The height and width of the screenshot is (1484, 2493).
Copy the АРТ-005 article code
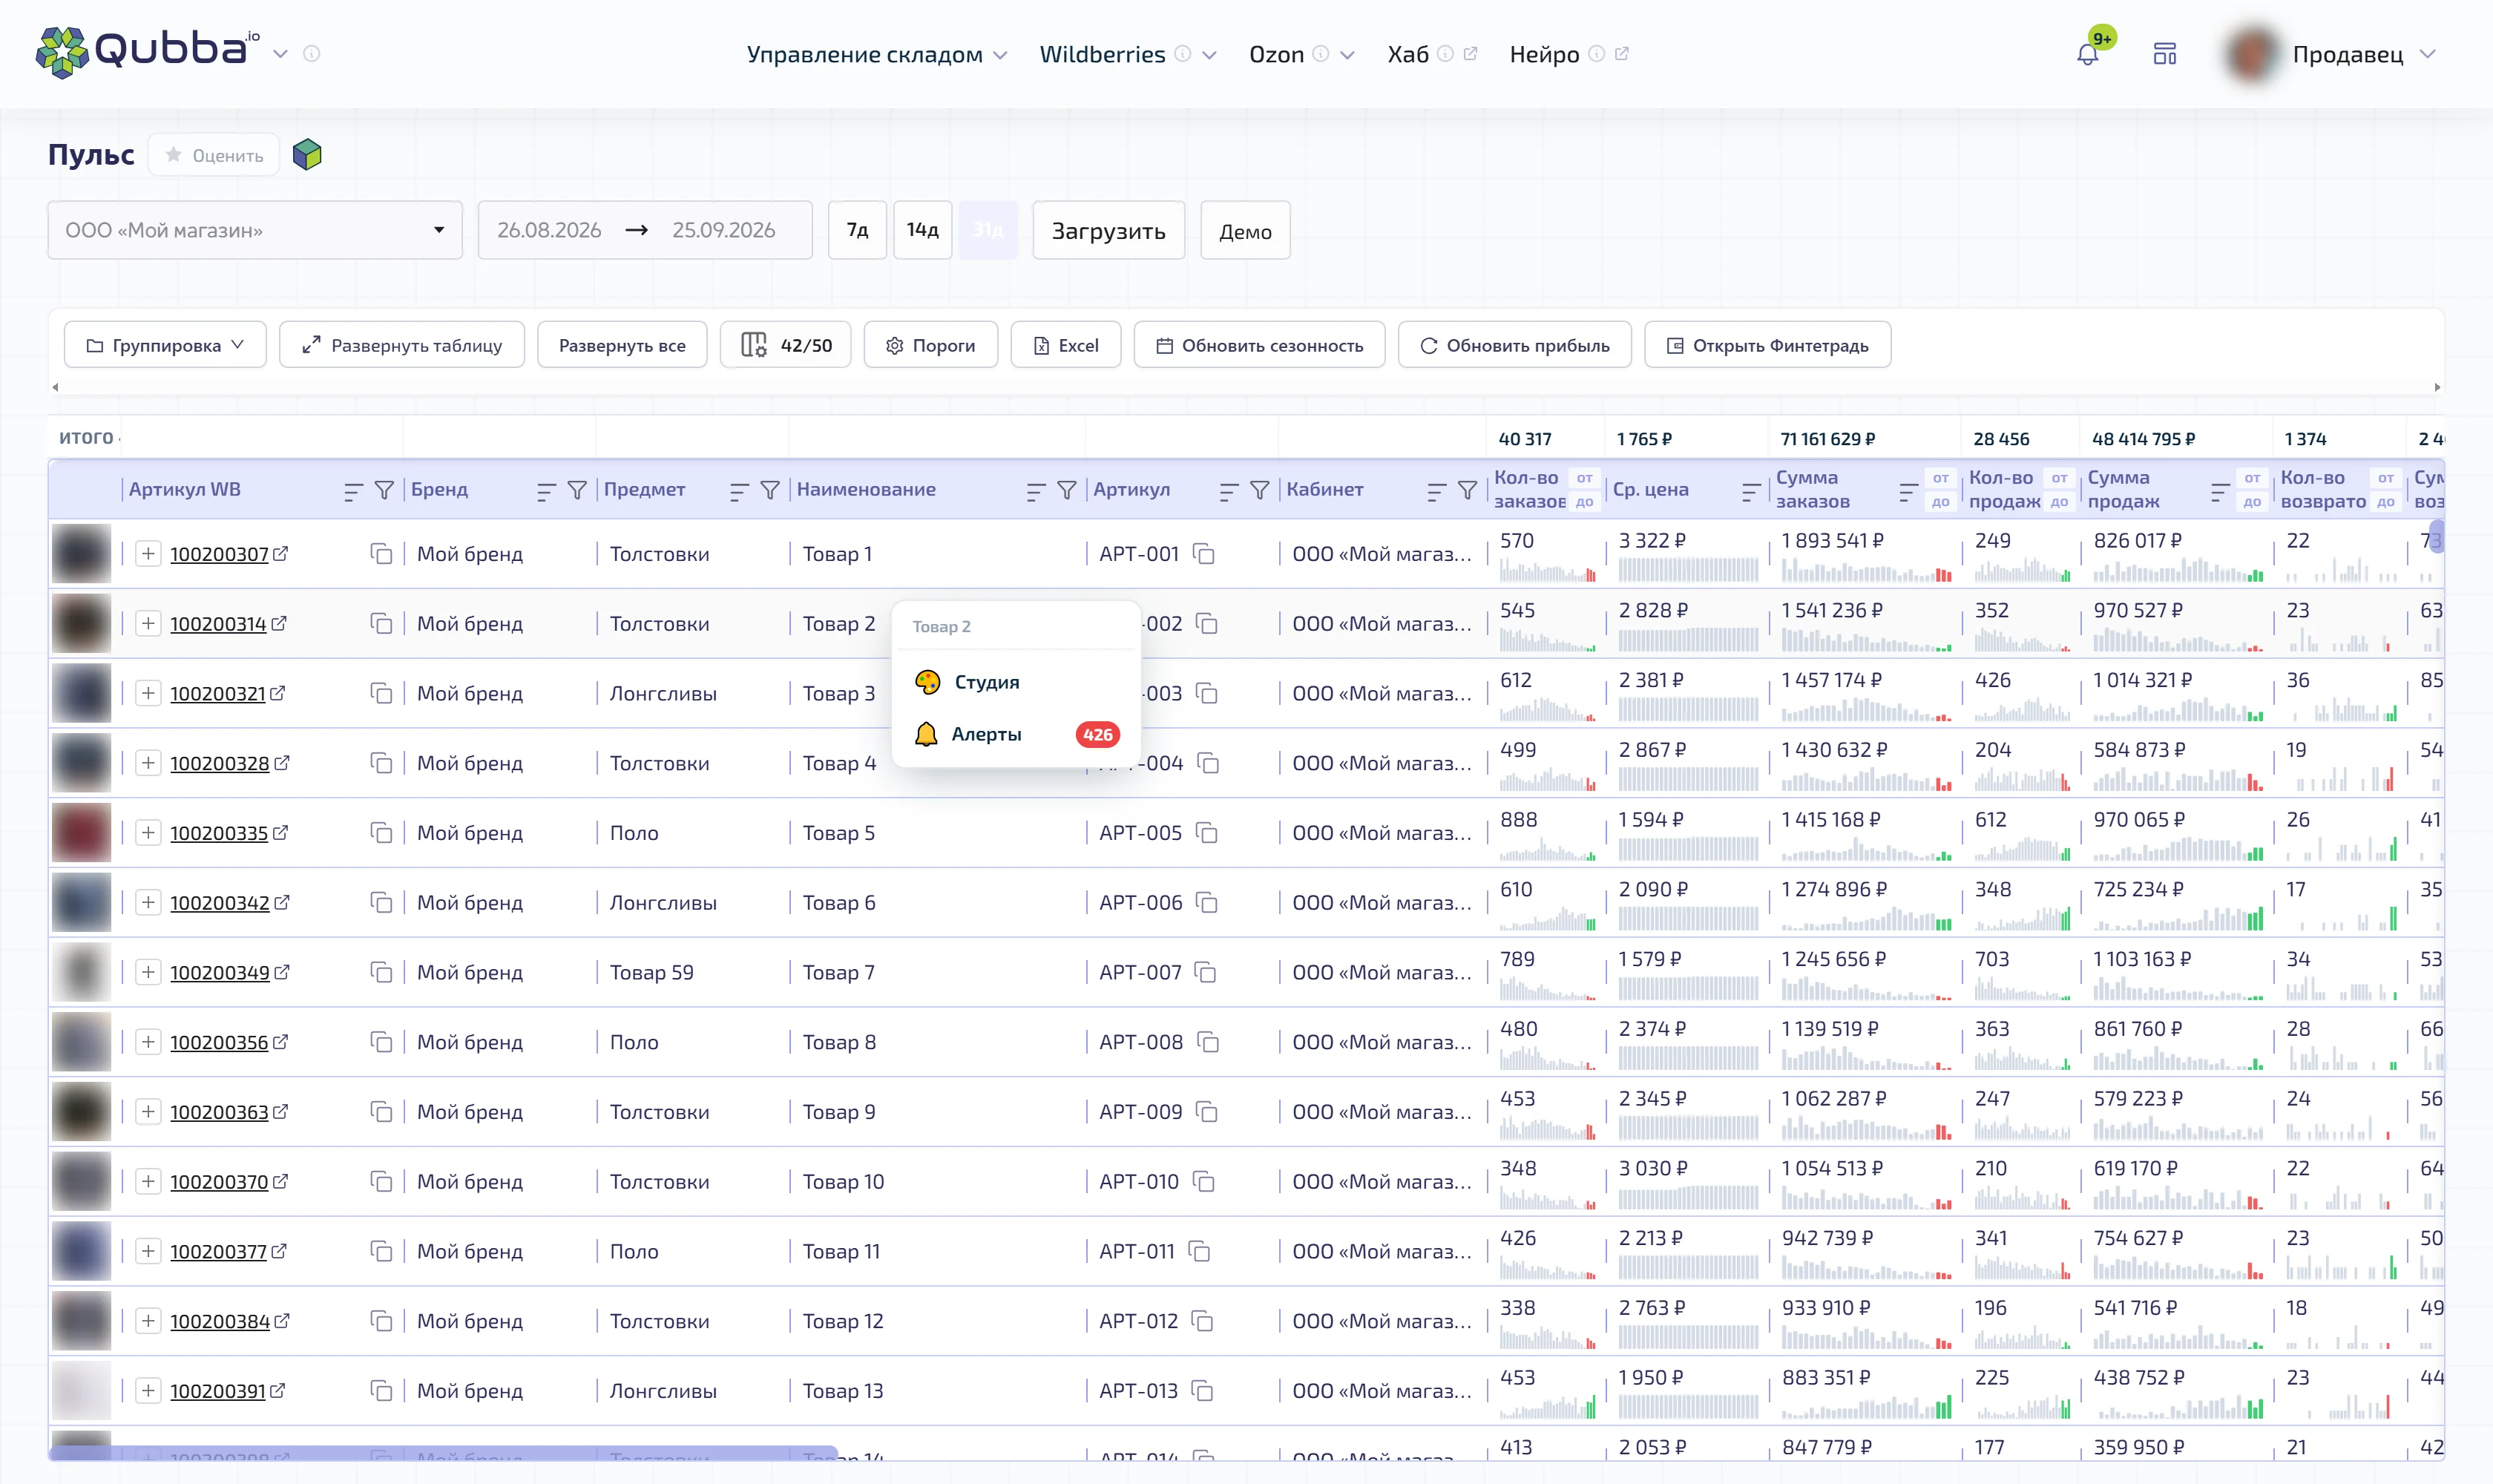pyautogui.click(x=1207, y=833)
